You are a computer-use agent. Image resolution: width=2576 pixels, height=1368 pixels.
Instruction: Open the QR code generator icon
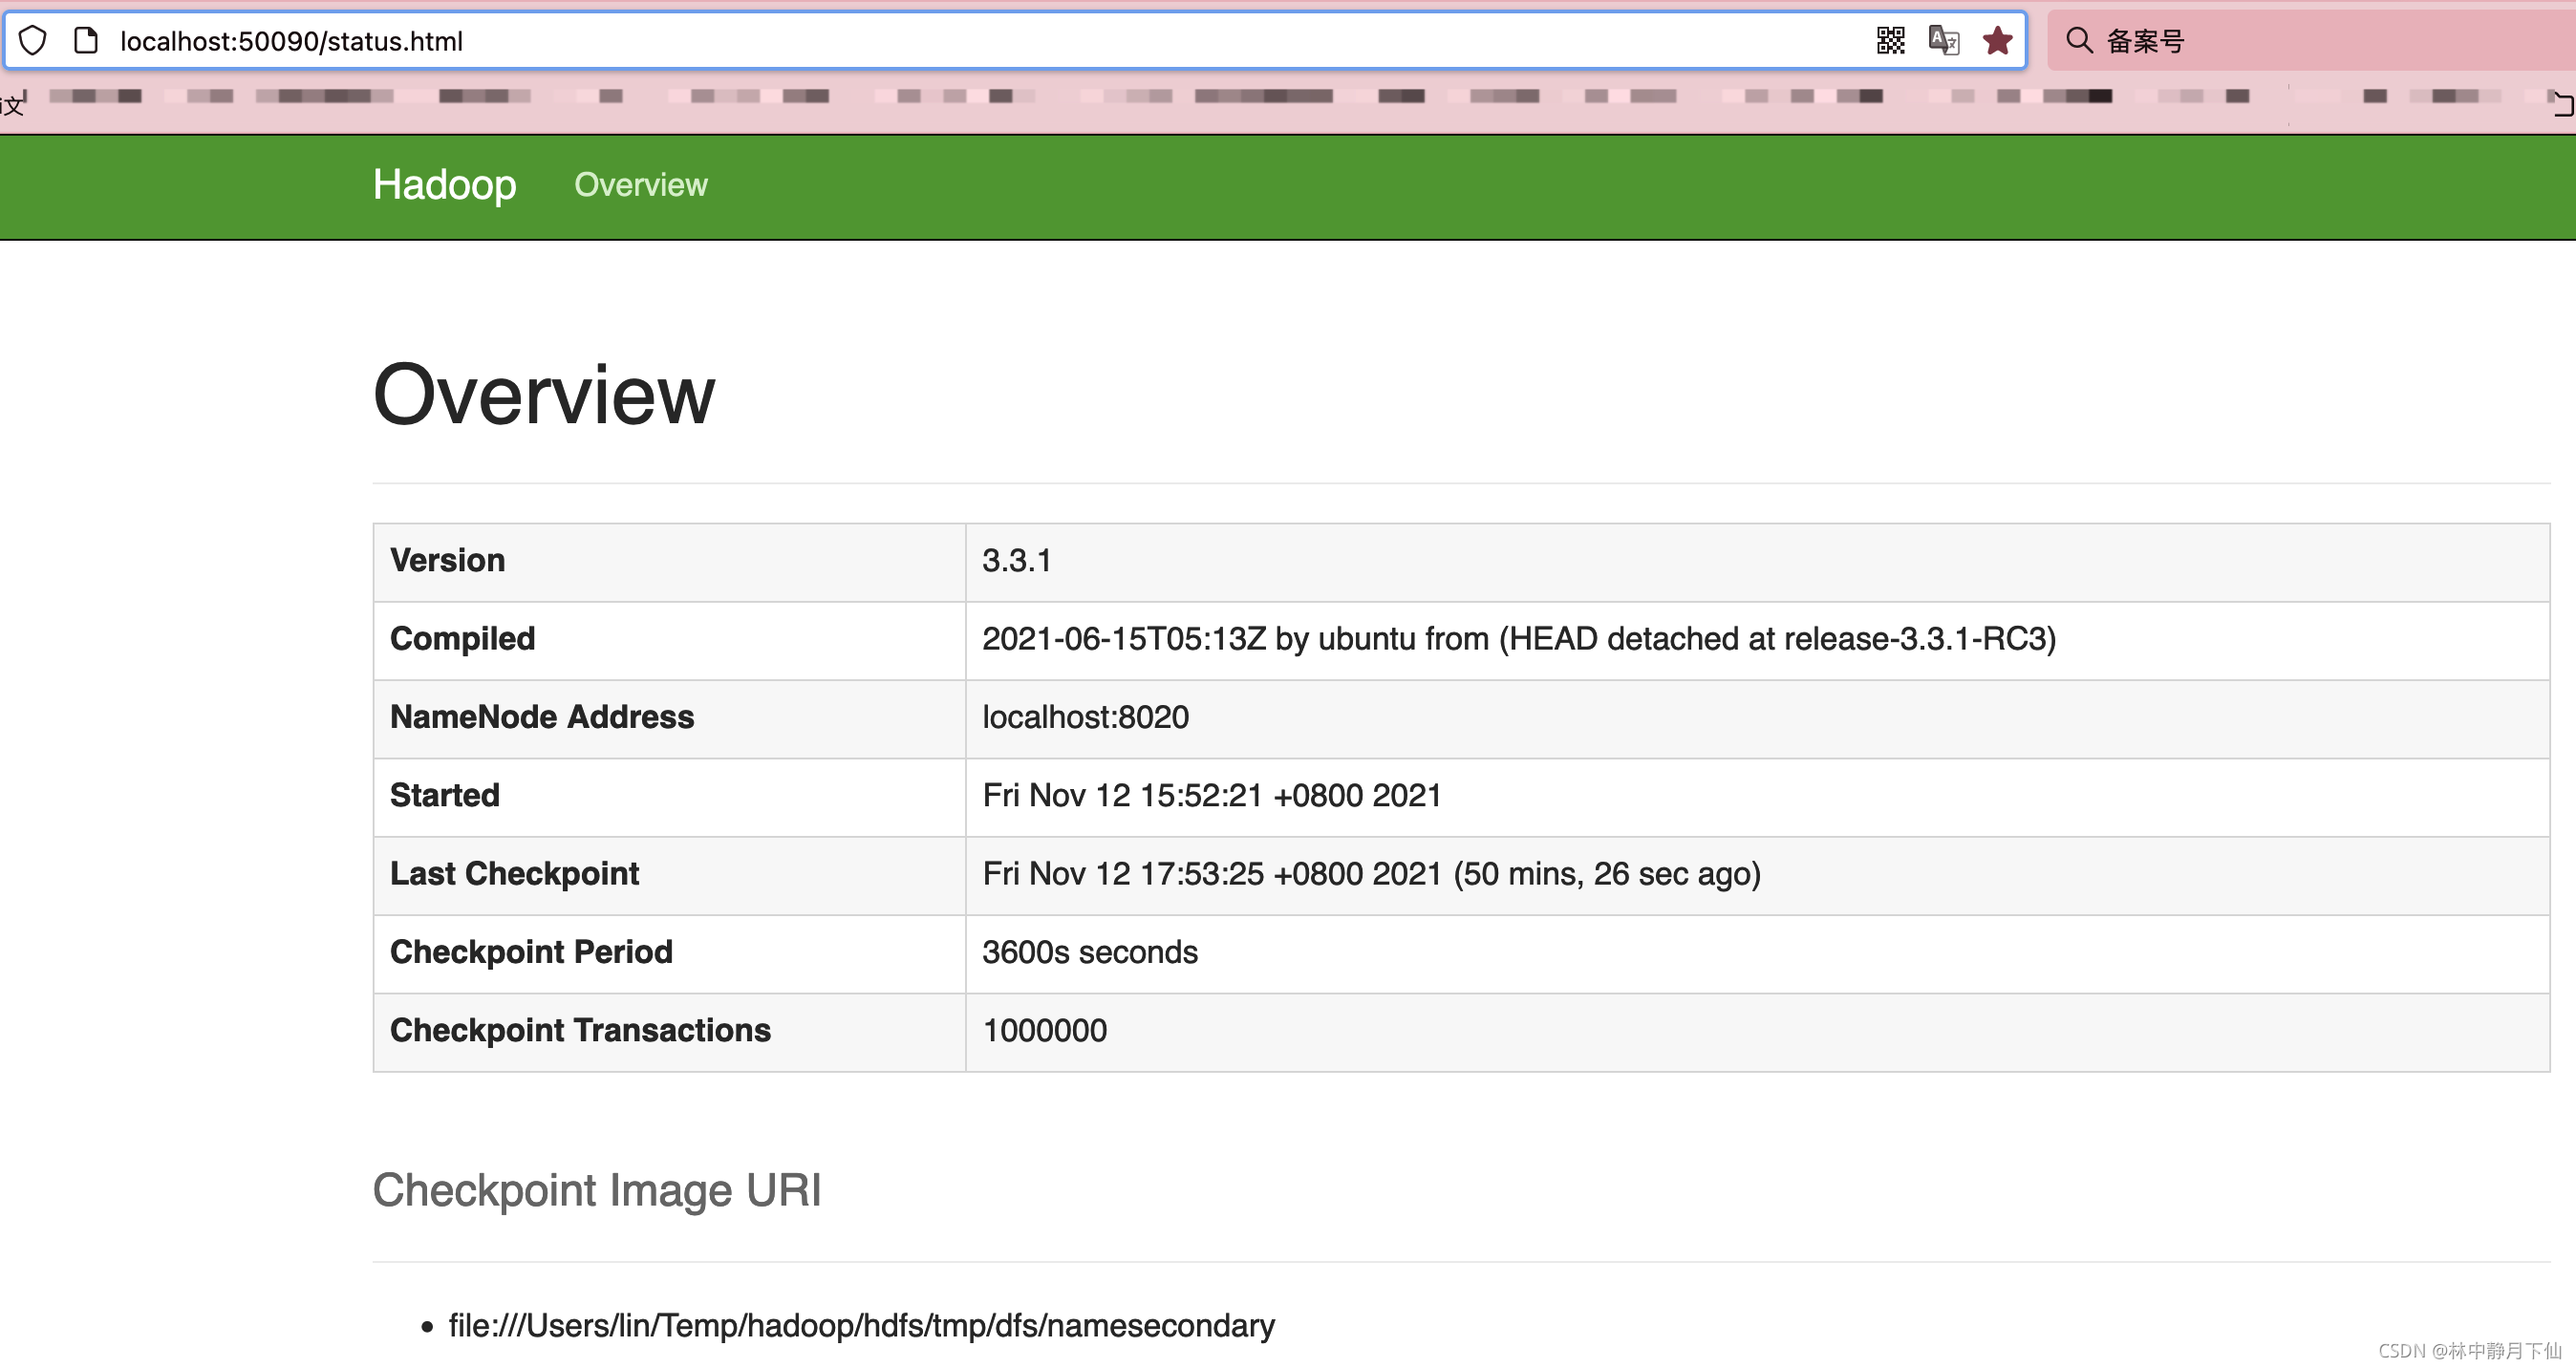[1890, 41]
